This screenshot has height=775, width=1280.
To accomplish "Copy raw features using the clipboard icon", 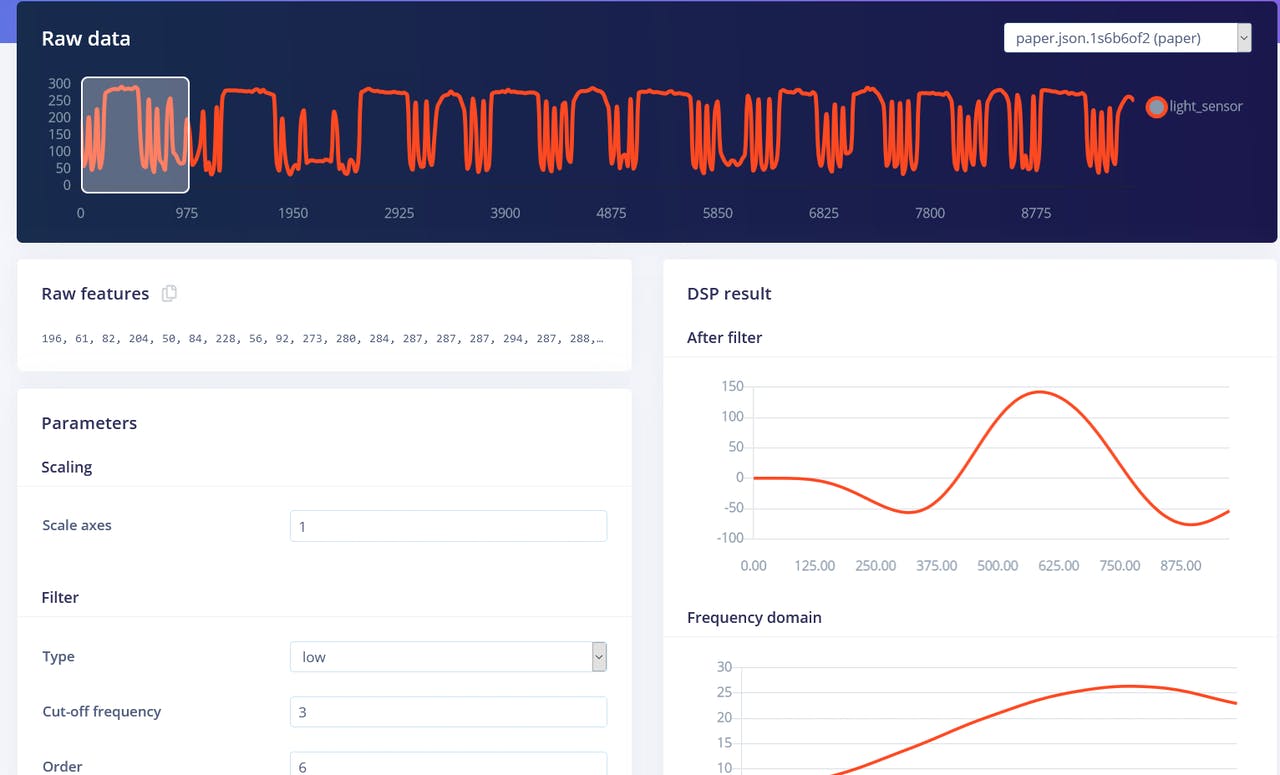I will pyautogui.click(x=169, y=293).
